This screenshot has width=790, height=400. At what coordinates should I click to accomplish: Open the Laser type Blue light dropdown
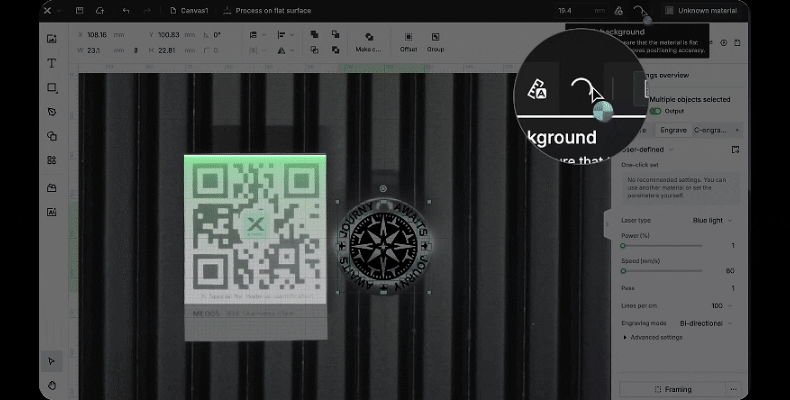[x=712, y=220]
